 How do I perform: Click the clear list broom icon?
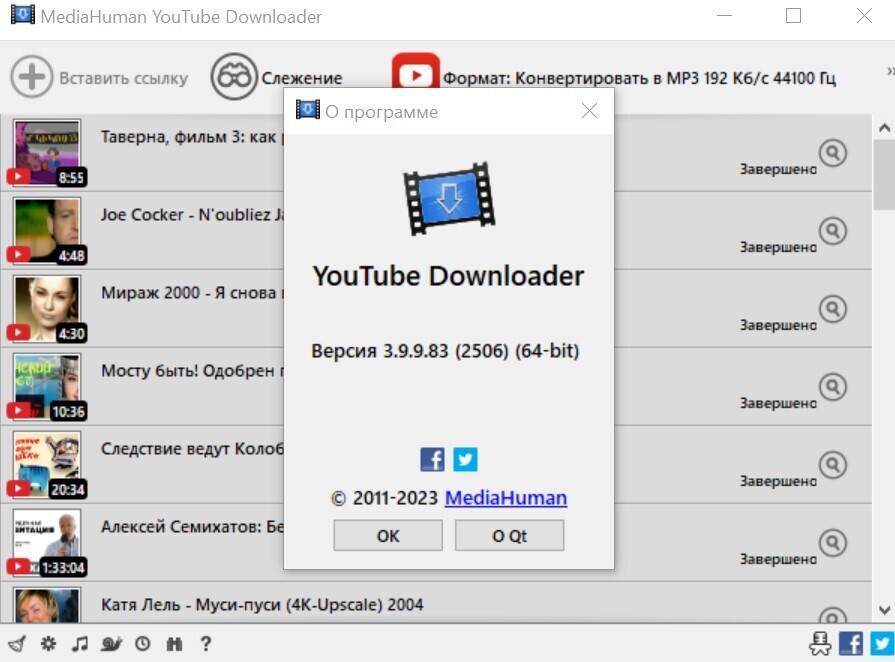pyautogui.click(x=17, y=644)
